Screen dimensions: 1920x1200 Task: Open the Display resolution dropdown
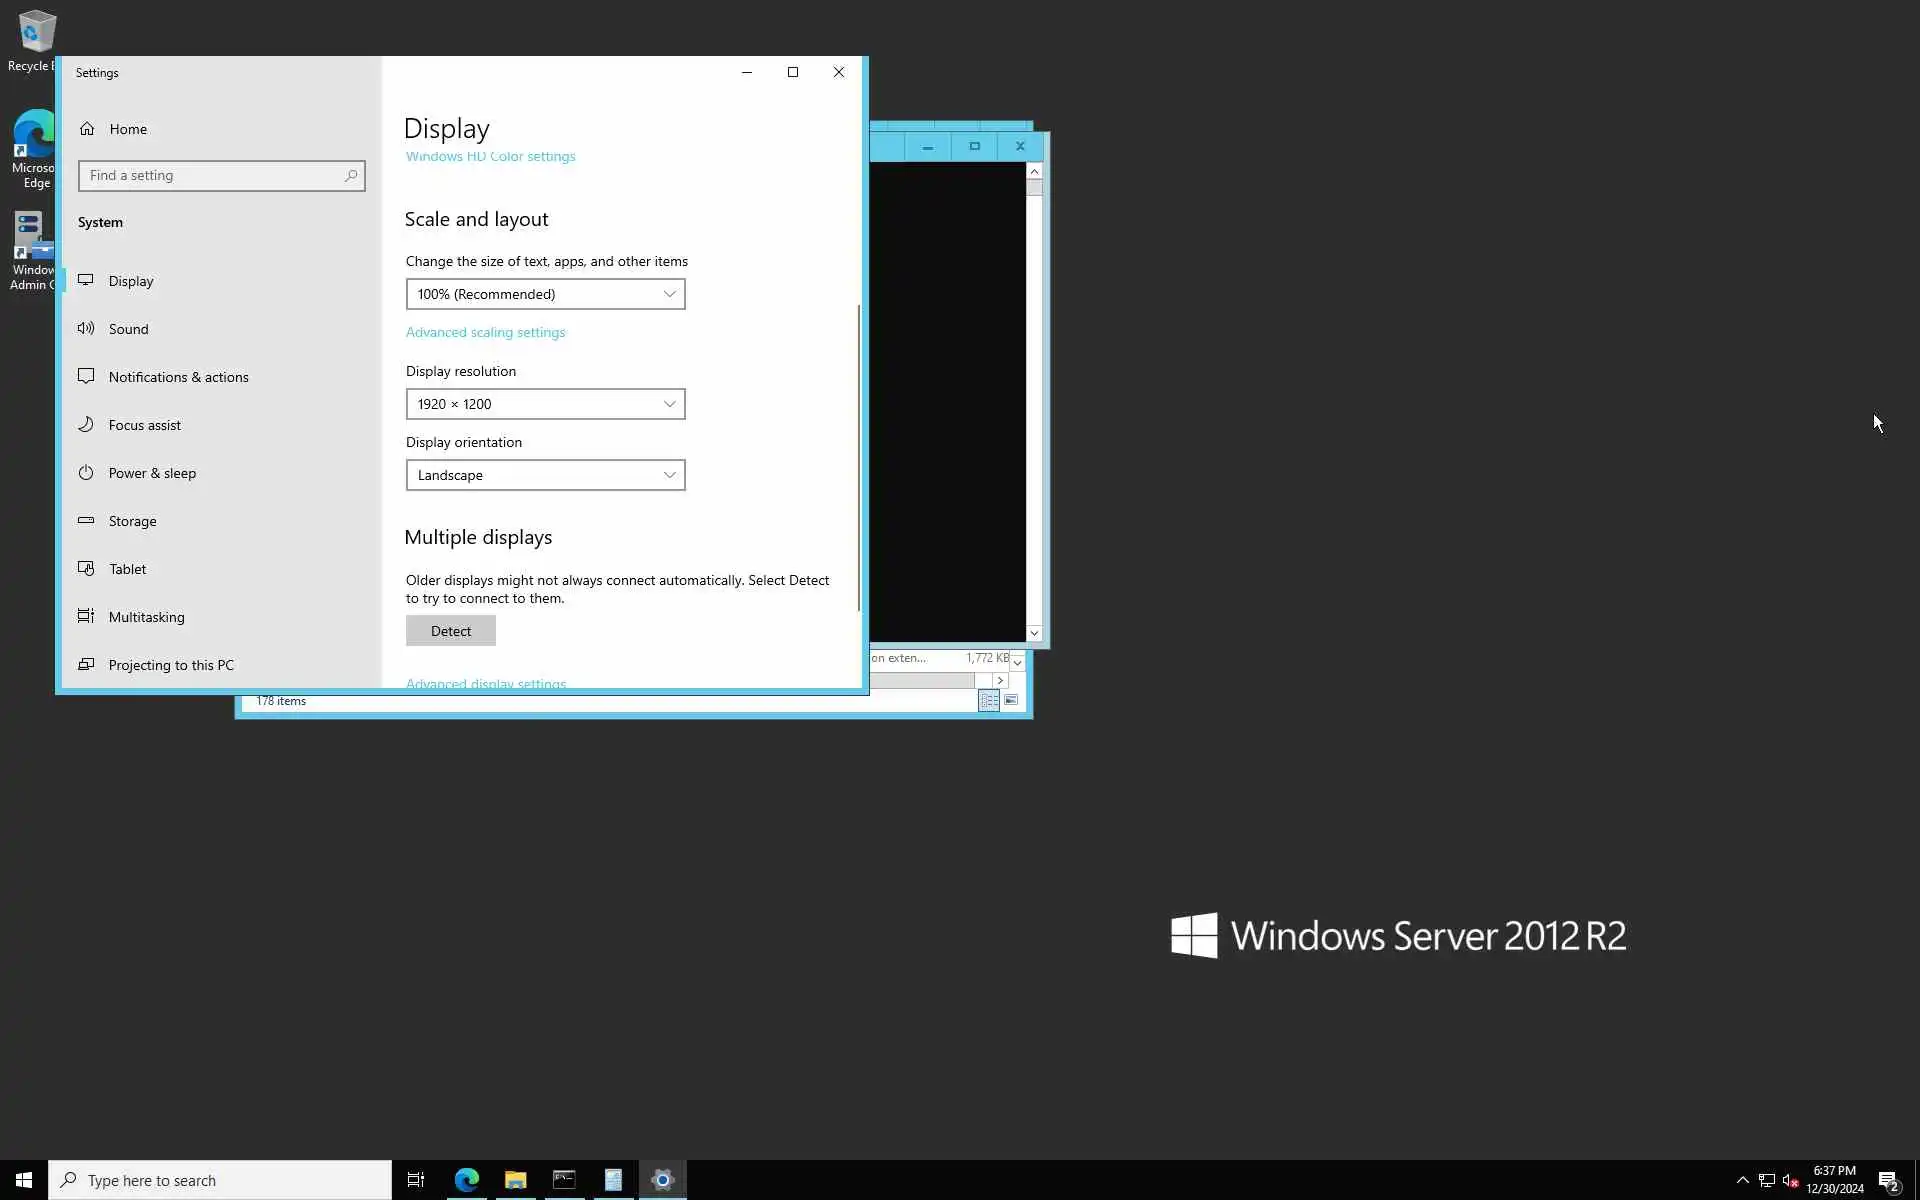click(545, 404)
